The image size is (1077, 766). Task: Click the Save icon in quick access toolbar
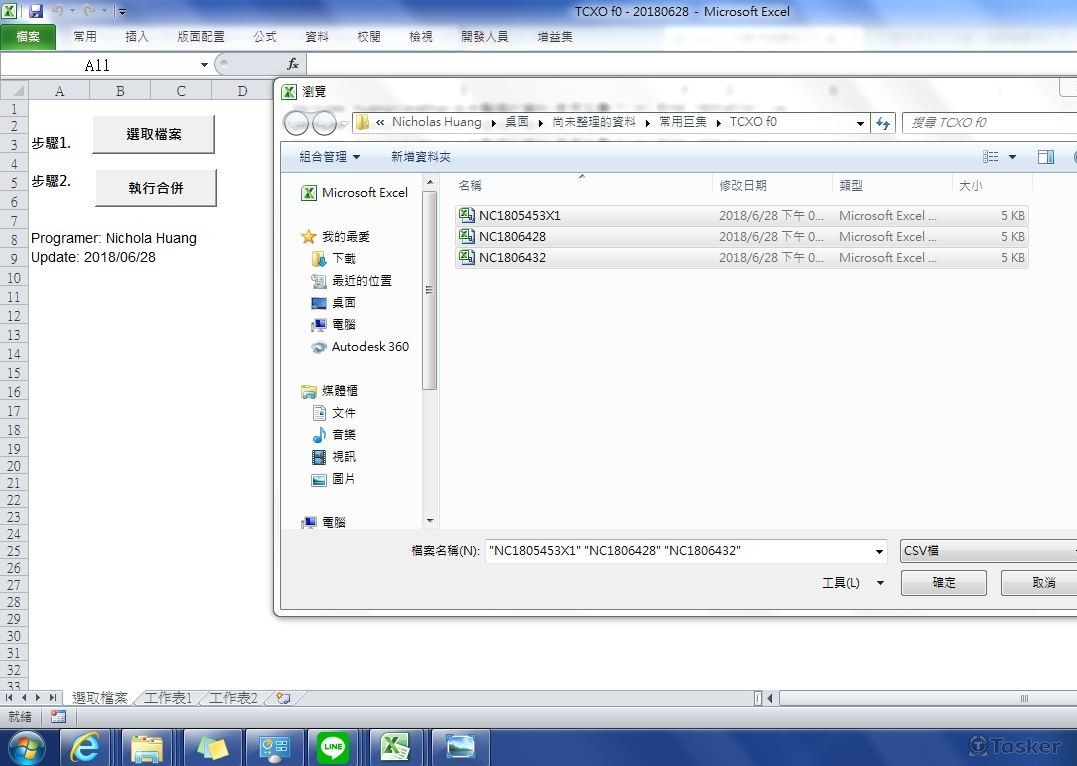pyautogui.click(x=36, y=12)
